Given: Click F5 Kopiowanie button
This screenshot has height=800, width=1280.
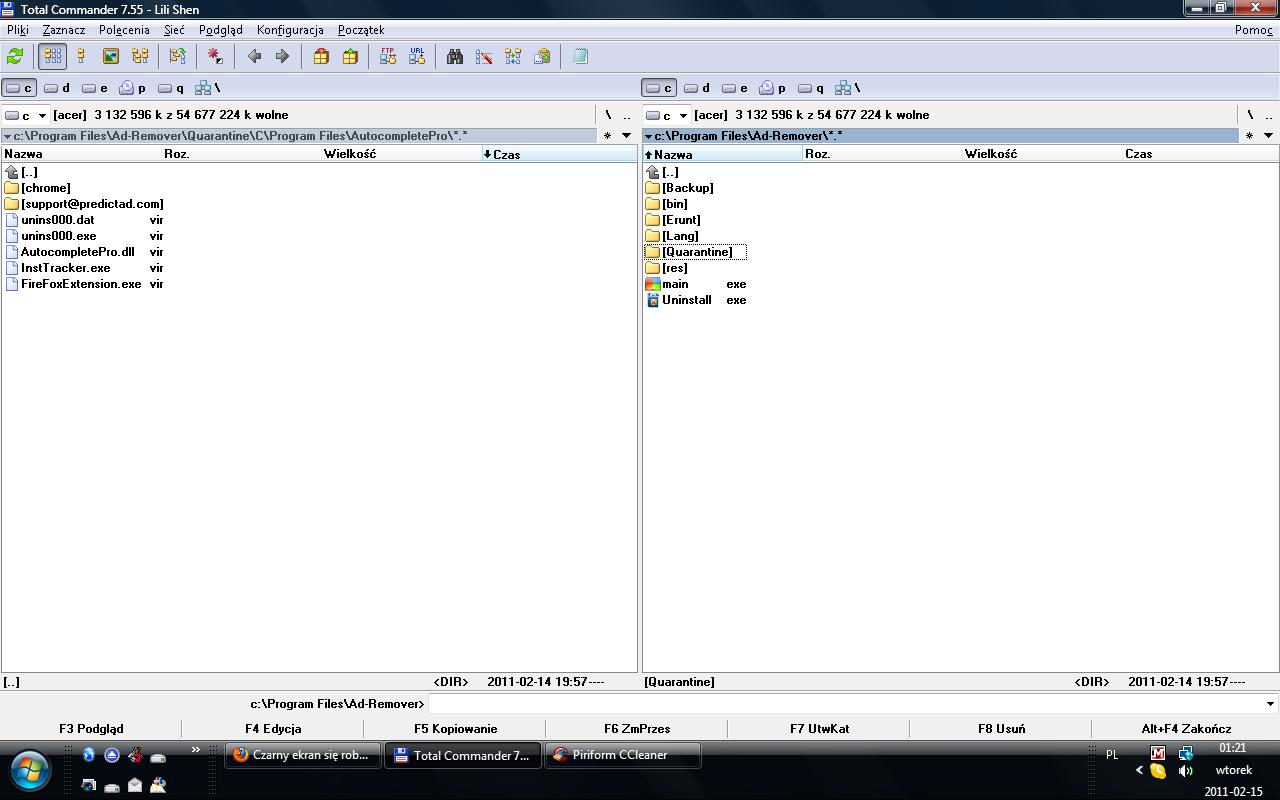Looking at the screenshot, I should (455, 729).
